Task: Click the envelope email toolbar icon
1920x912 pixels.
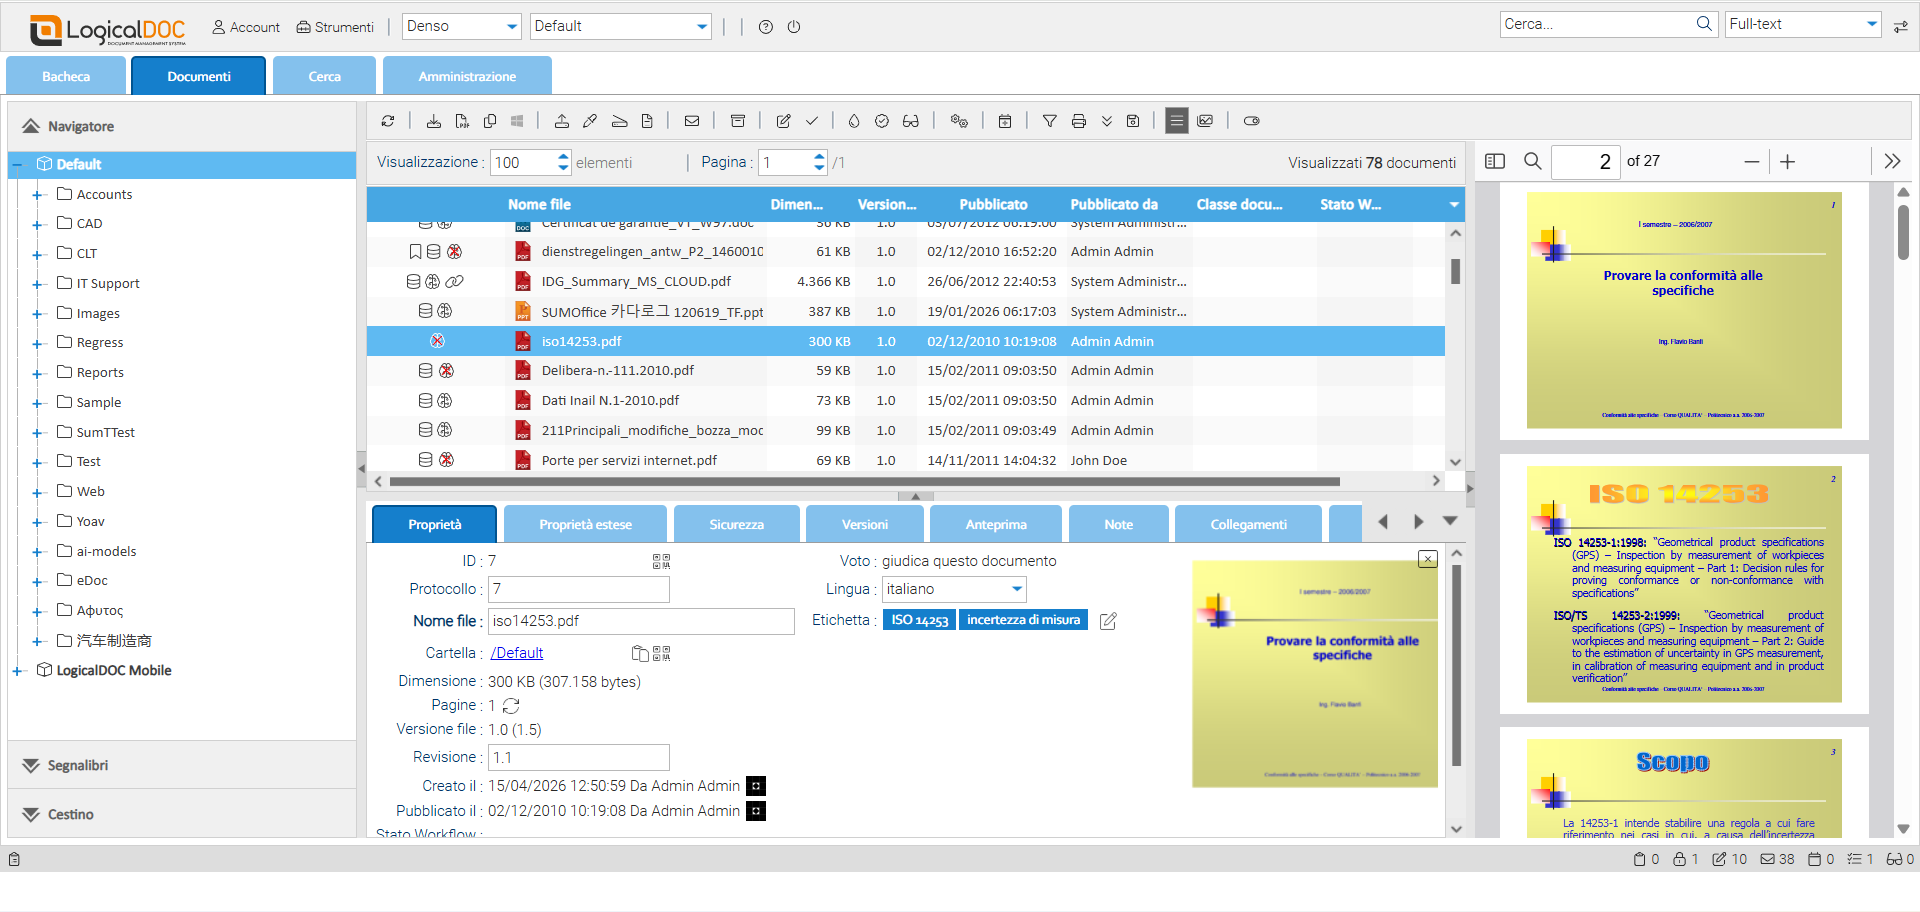Action: (692, 121)
